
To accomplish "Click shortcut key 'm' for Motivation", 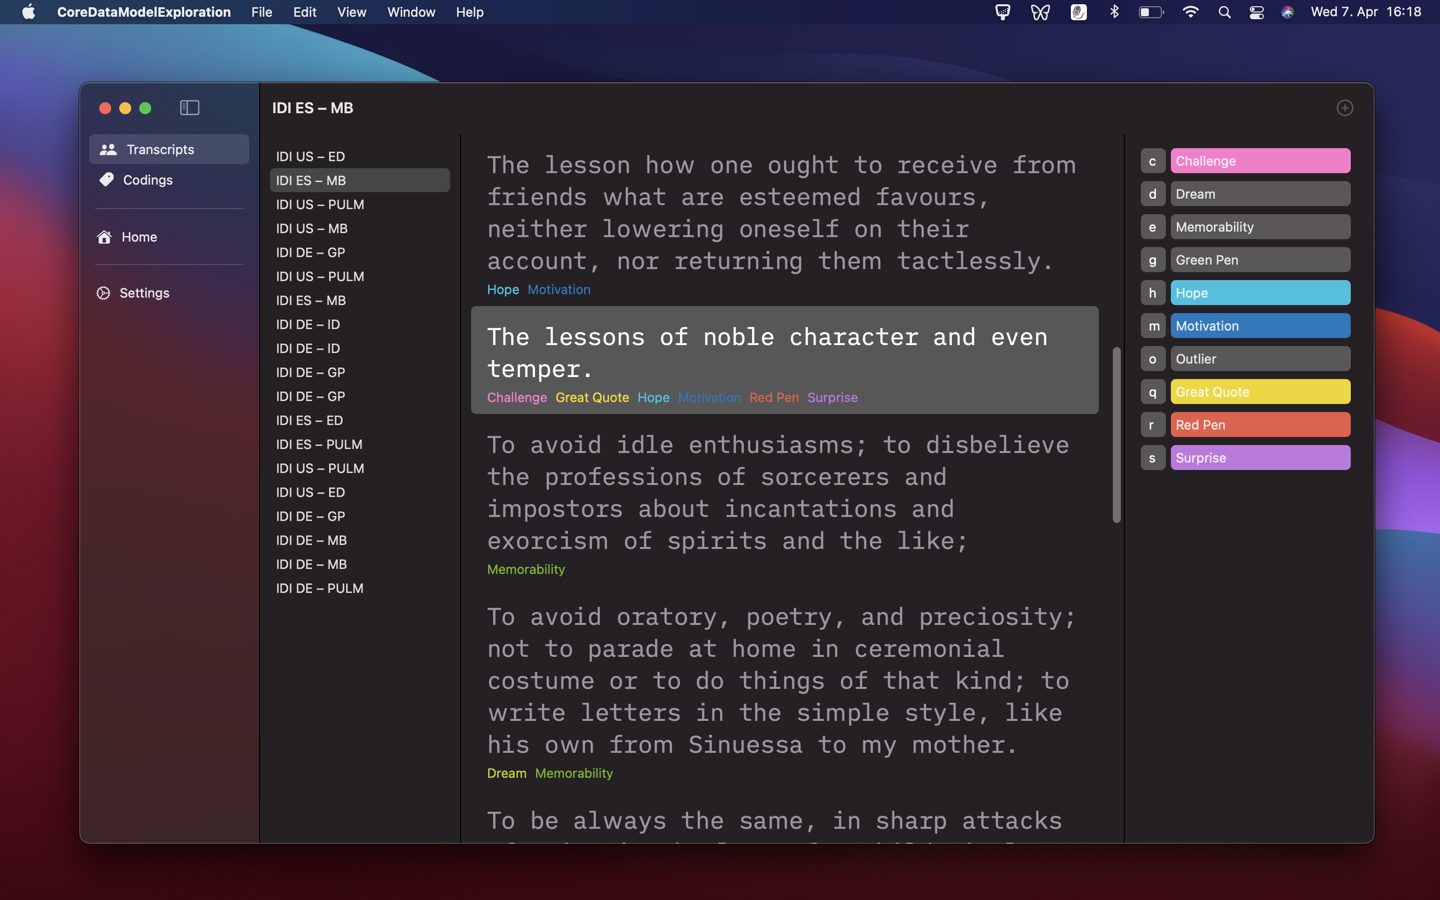I will pyautogui.click(x=1153, y=326).
